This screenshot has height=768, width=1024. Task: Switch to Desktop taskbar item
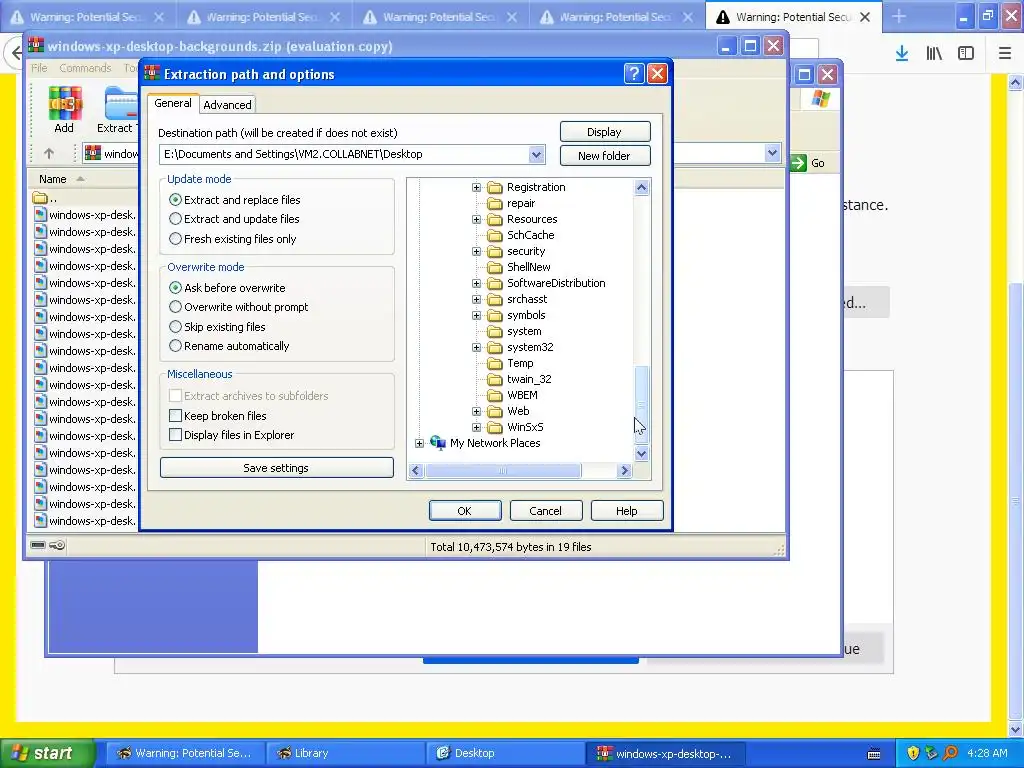505,753
